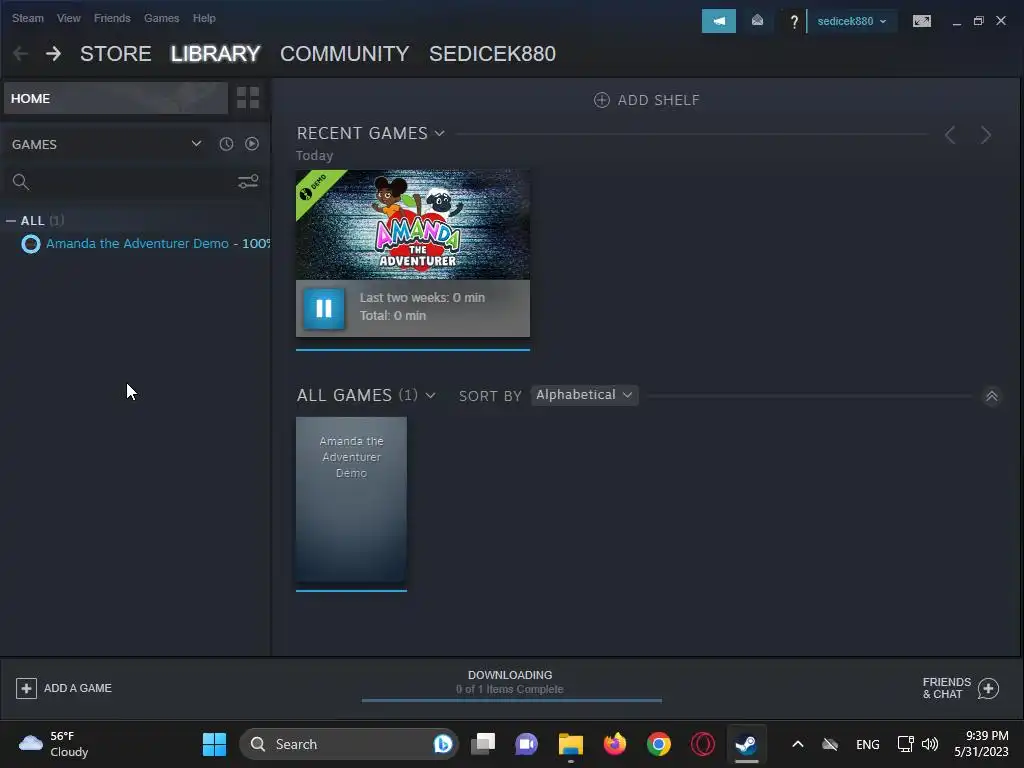This screenshot has height=768, width=1024.
Task: Launch the Chat app from taskbar
Action: pyautogui.click(x=526, y=744)
